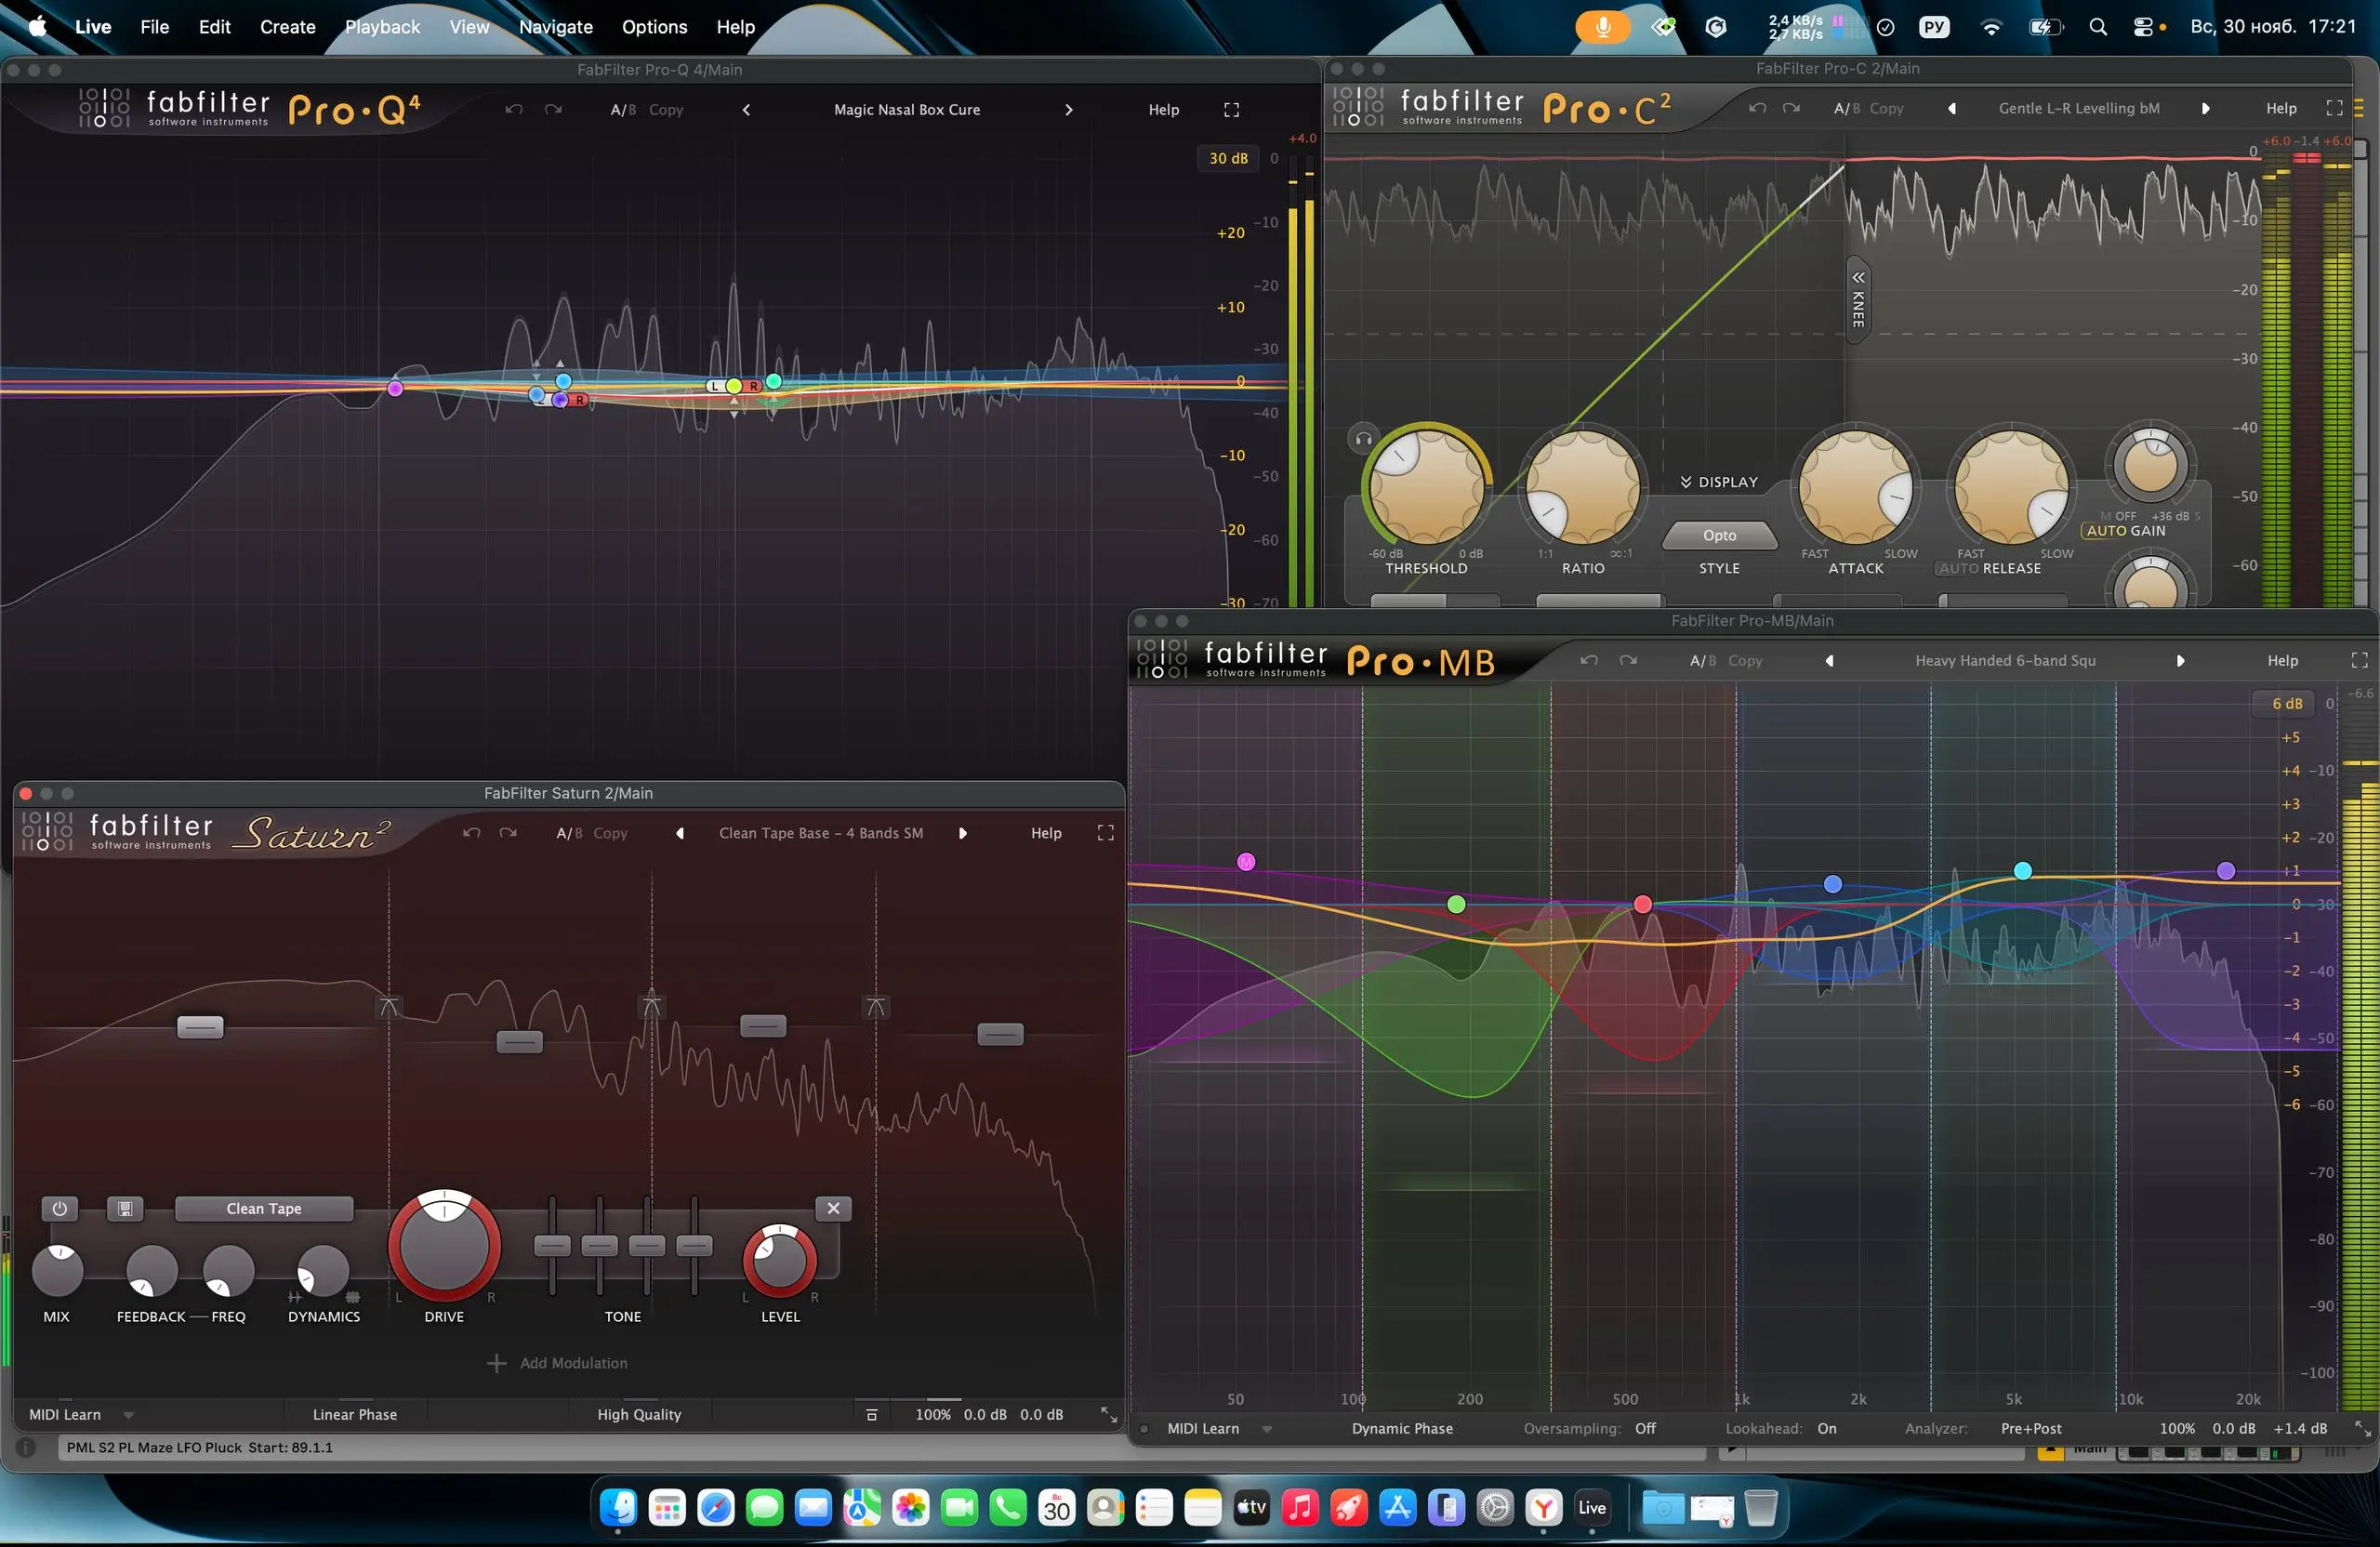Open the Magic Nasal Box Cure preset menu
2380x1547 pixels.
907,110
